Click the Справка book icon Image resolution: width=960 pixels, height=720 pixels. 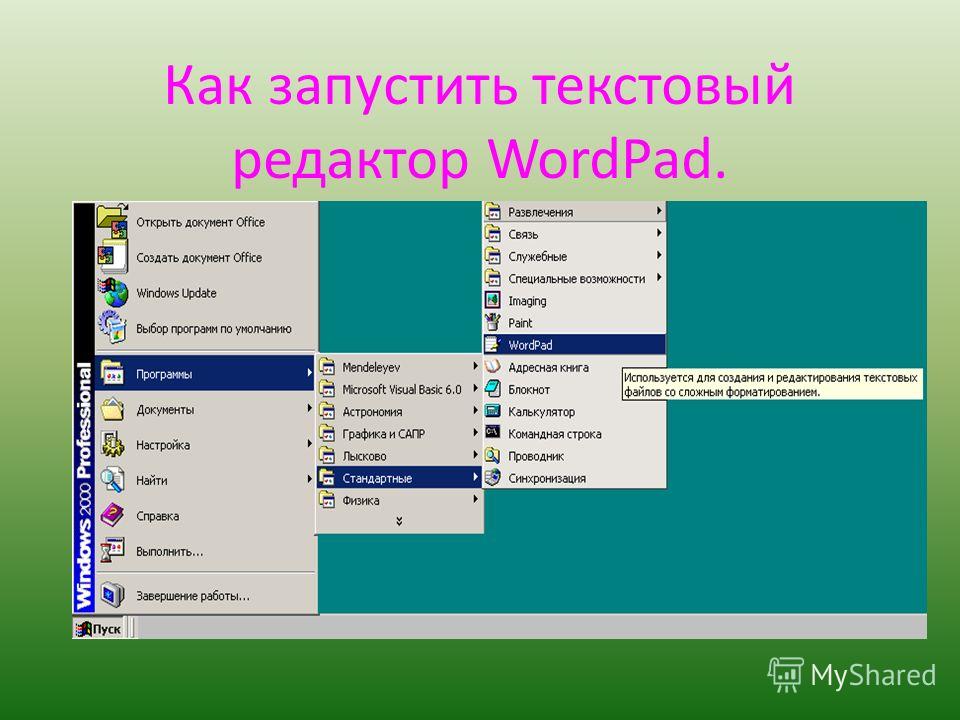[x=113, y=516]
